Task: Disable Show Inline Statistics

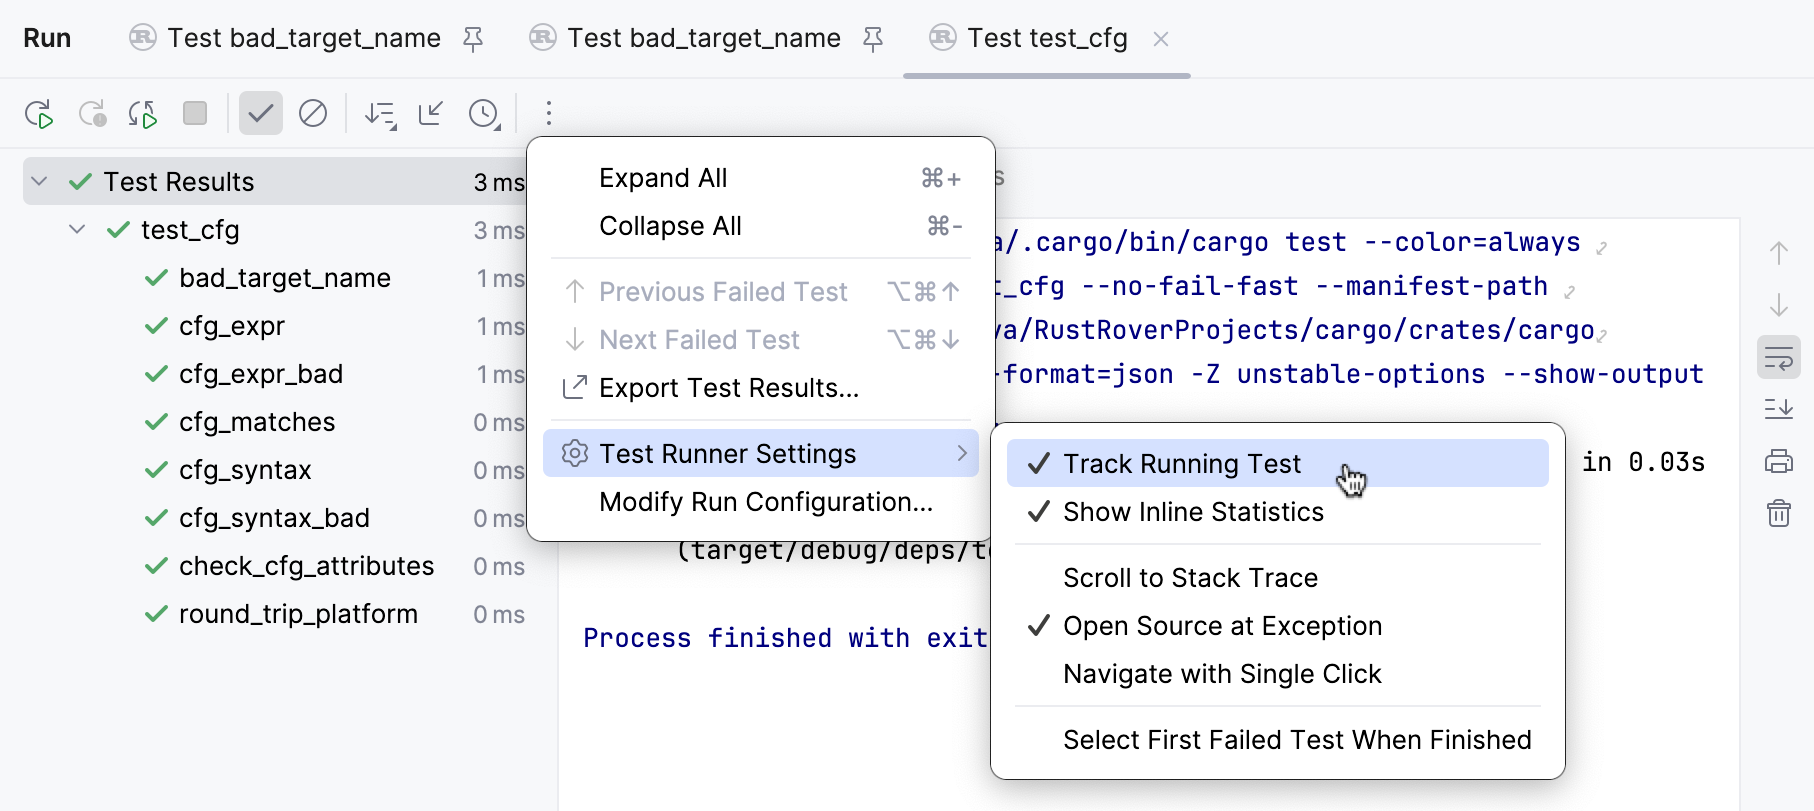Action: click(x=1195, y=512)
